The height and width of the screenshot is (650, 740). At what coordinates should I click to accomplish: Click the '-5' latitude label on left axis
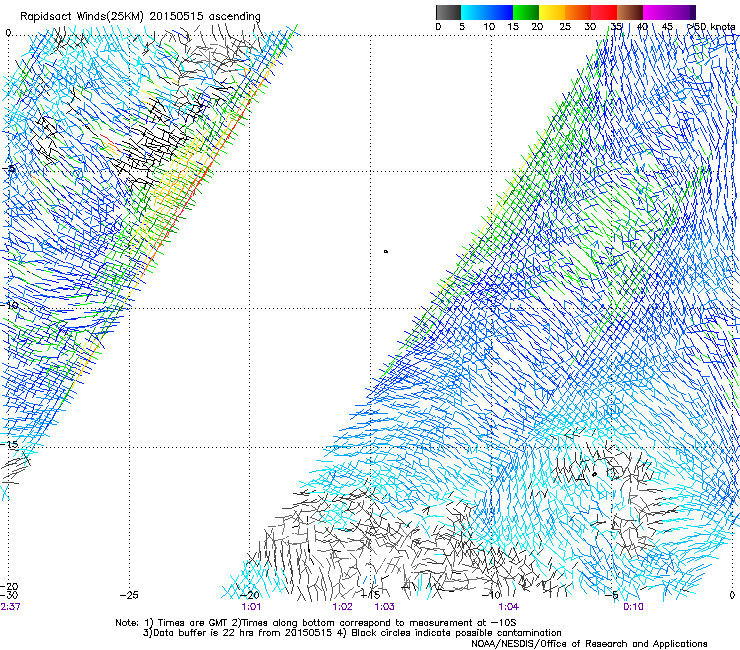pos(10,168)
